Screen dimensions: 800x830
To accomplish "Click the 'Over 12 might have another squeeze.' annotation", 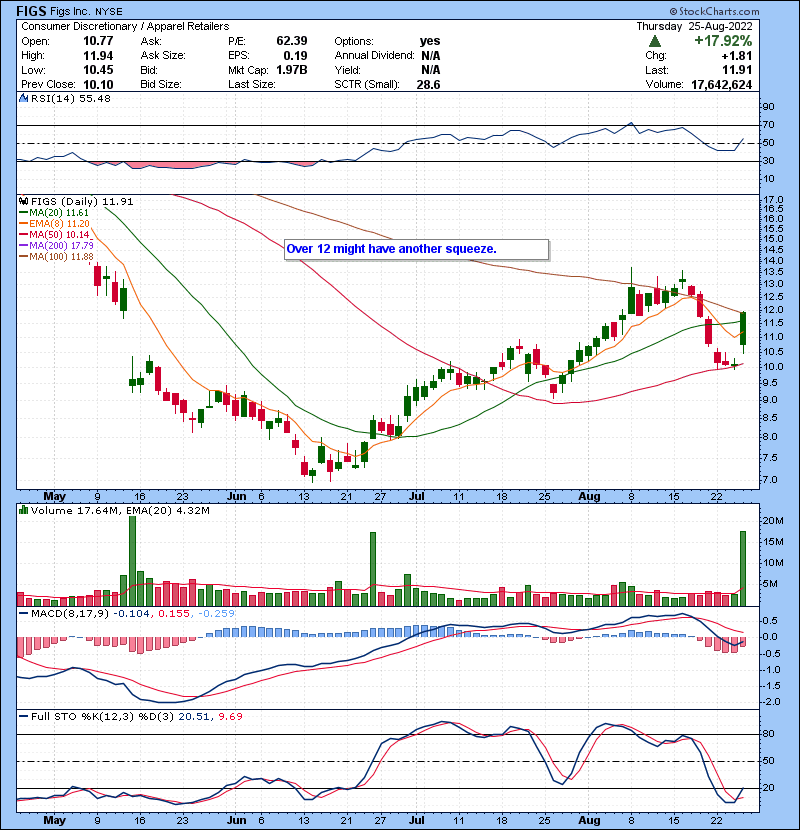I will click(x=417, y=249).
